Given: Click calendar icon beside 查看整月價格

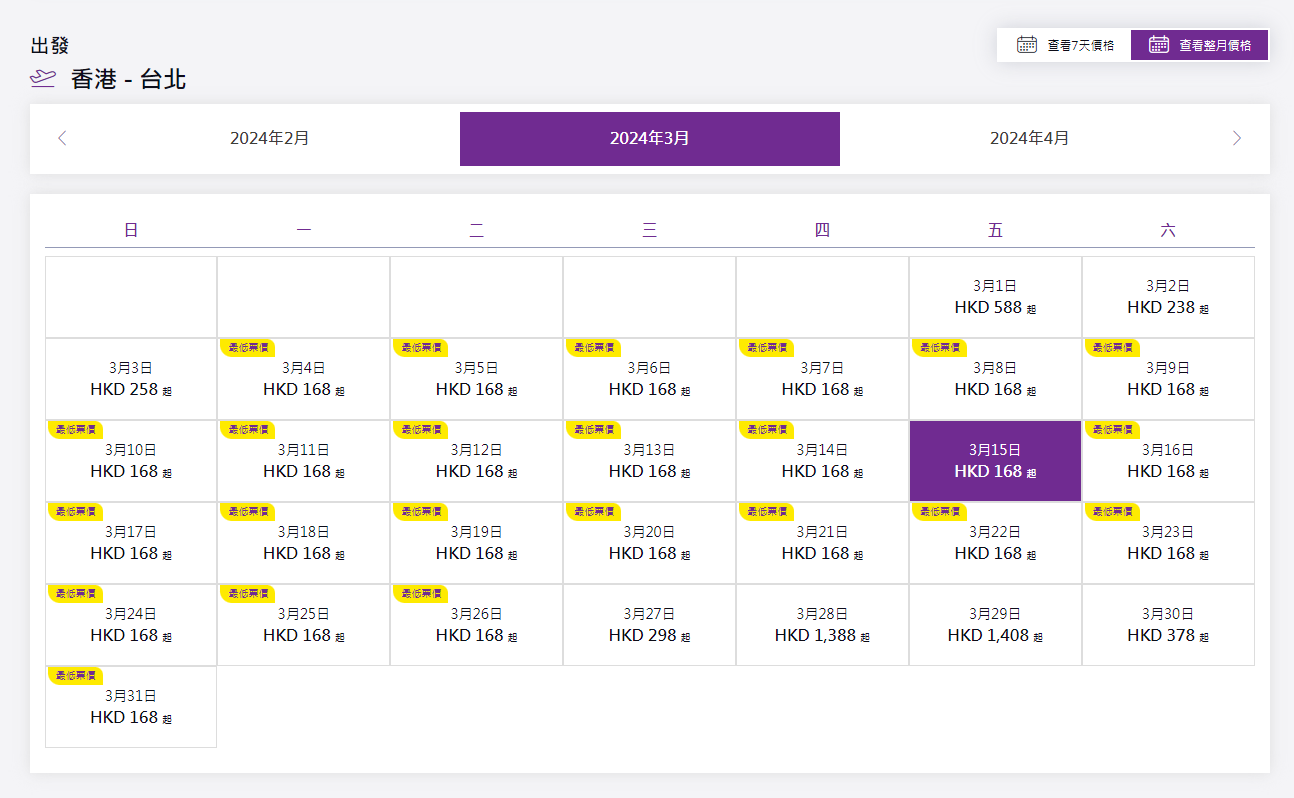Looking at the screenshot, I should [1159, 45].
